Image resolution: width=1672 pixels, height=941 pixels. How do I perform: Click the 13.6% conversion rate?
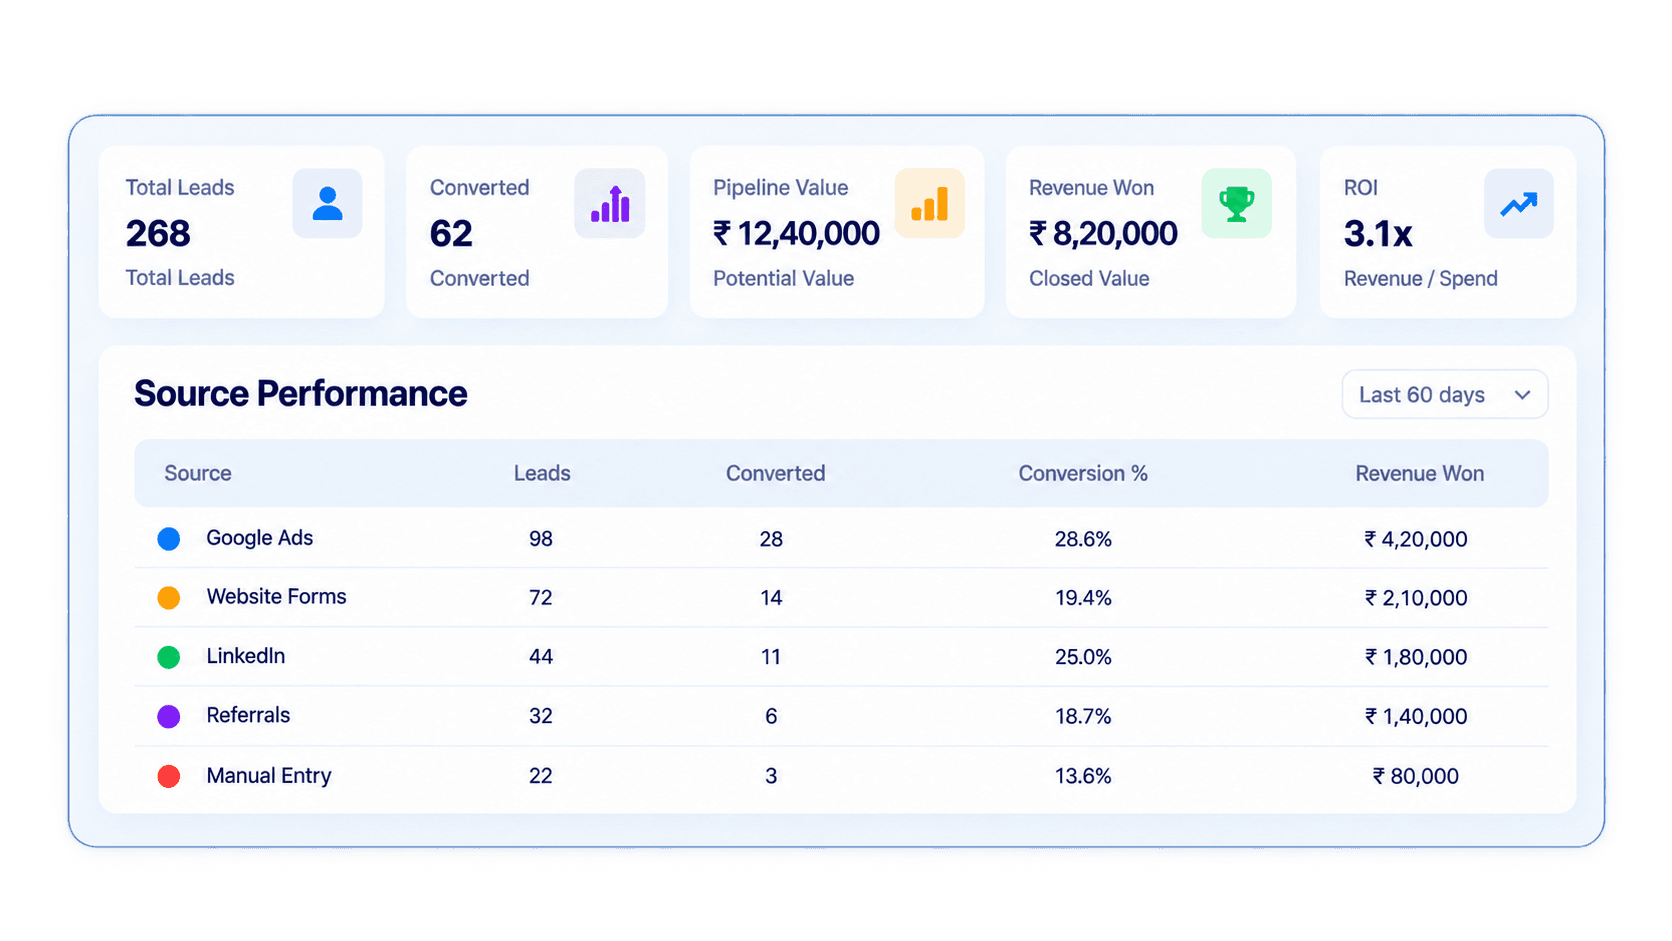(x=1083, y=776)
